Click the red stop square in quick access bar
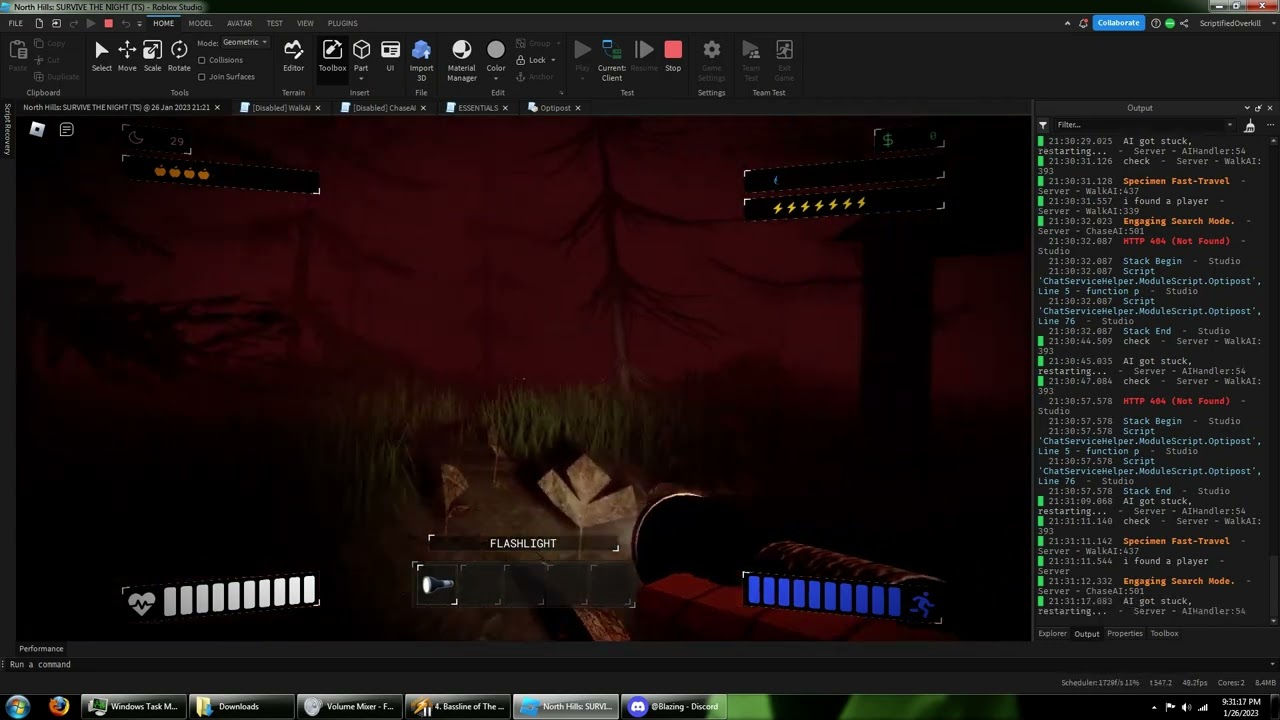The width and height of the screenshot is (1280, 720). [x=108, y=23]
